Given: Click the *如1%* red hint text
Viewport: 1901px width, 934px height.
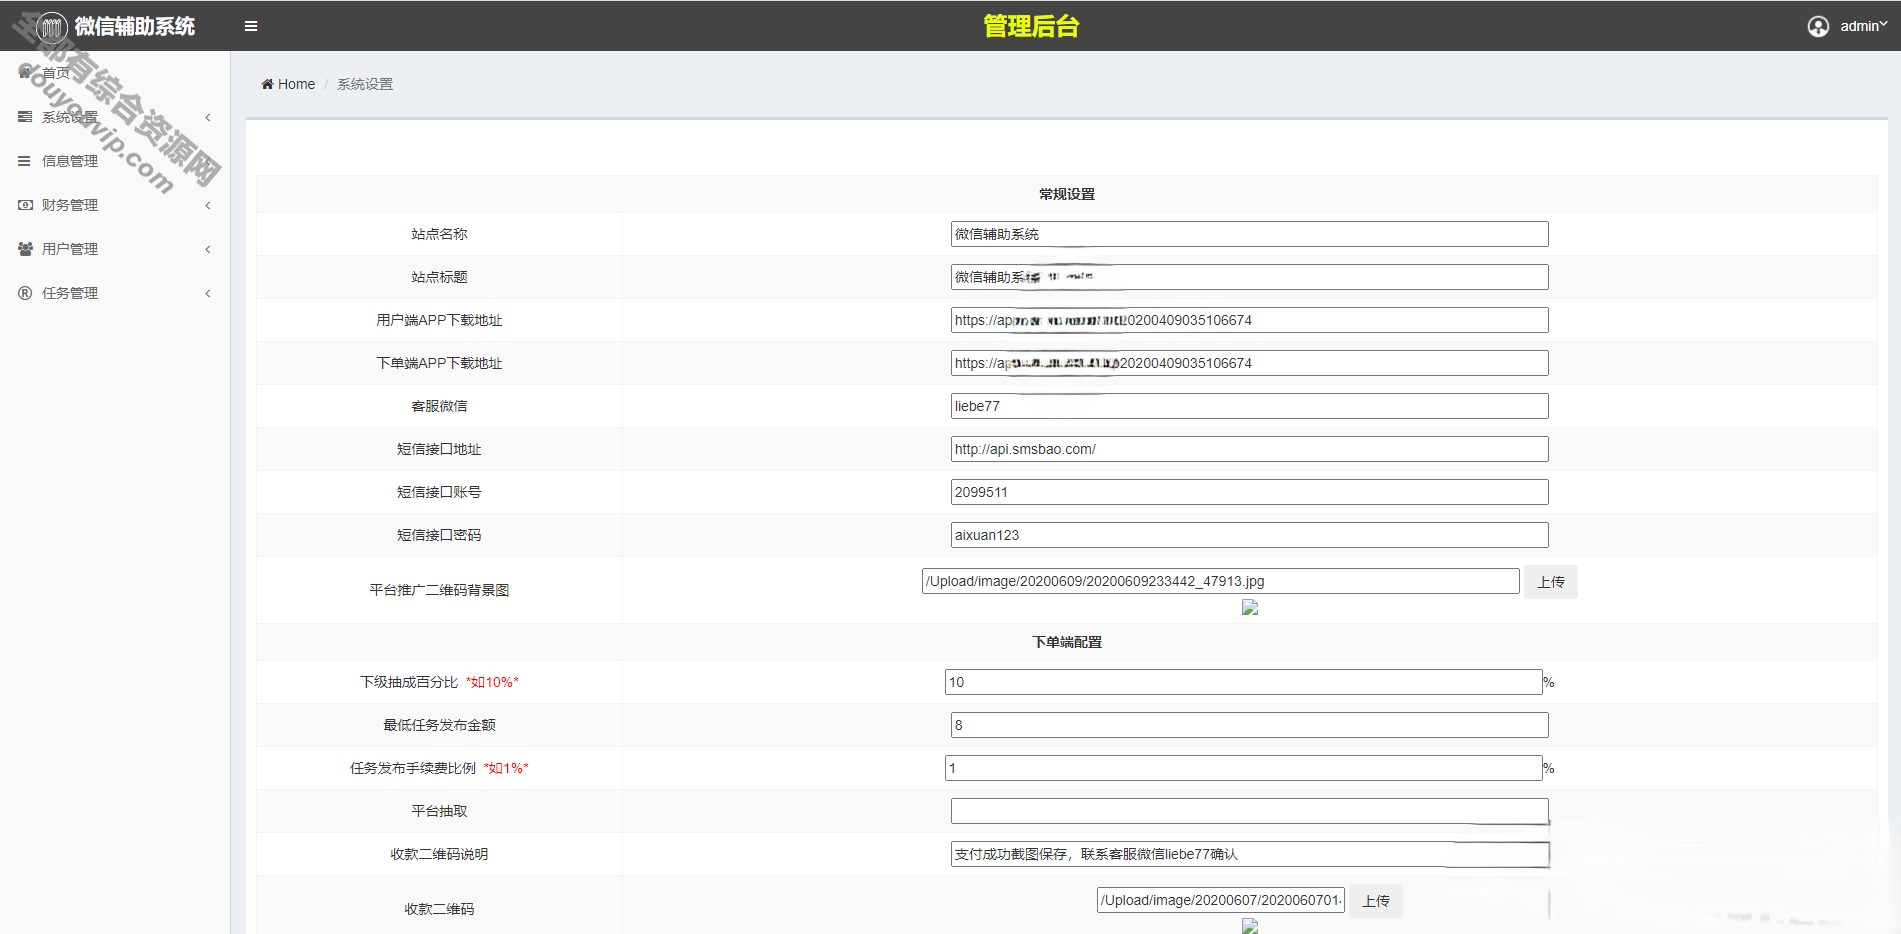Looking at the screenshot, I should tap(506, 768).
